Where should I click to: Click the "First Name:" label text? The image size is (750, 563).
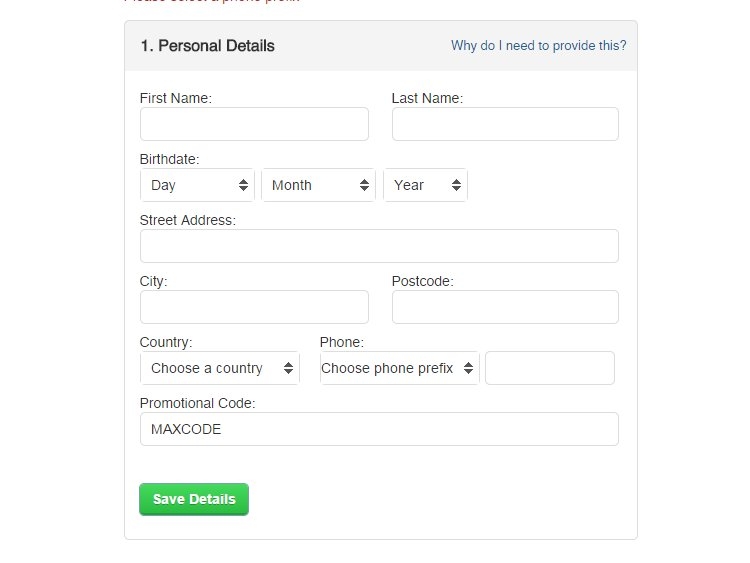coord(176,98)
